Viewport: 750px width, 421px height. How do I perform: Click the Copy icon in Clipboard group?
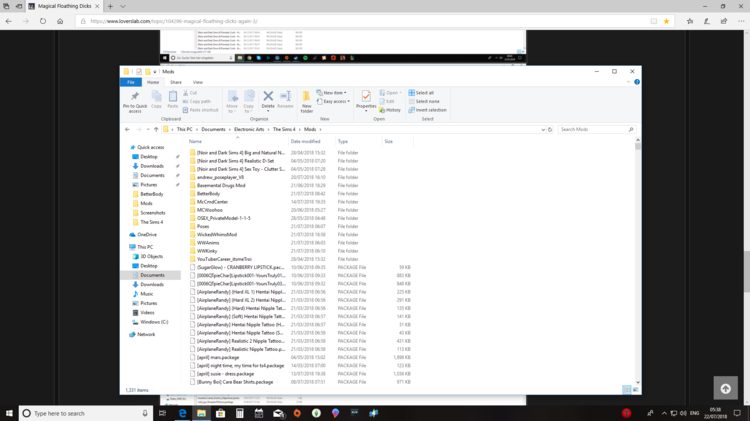156,100
